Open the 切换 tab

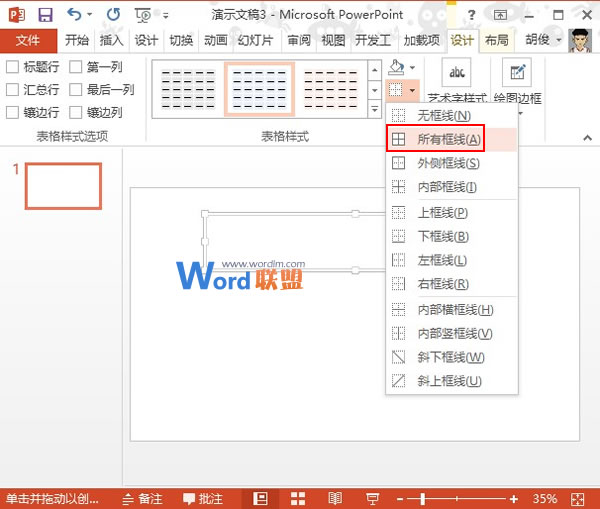pyautogui.click(x=181, y=40)
